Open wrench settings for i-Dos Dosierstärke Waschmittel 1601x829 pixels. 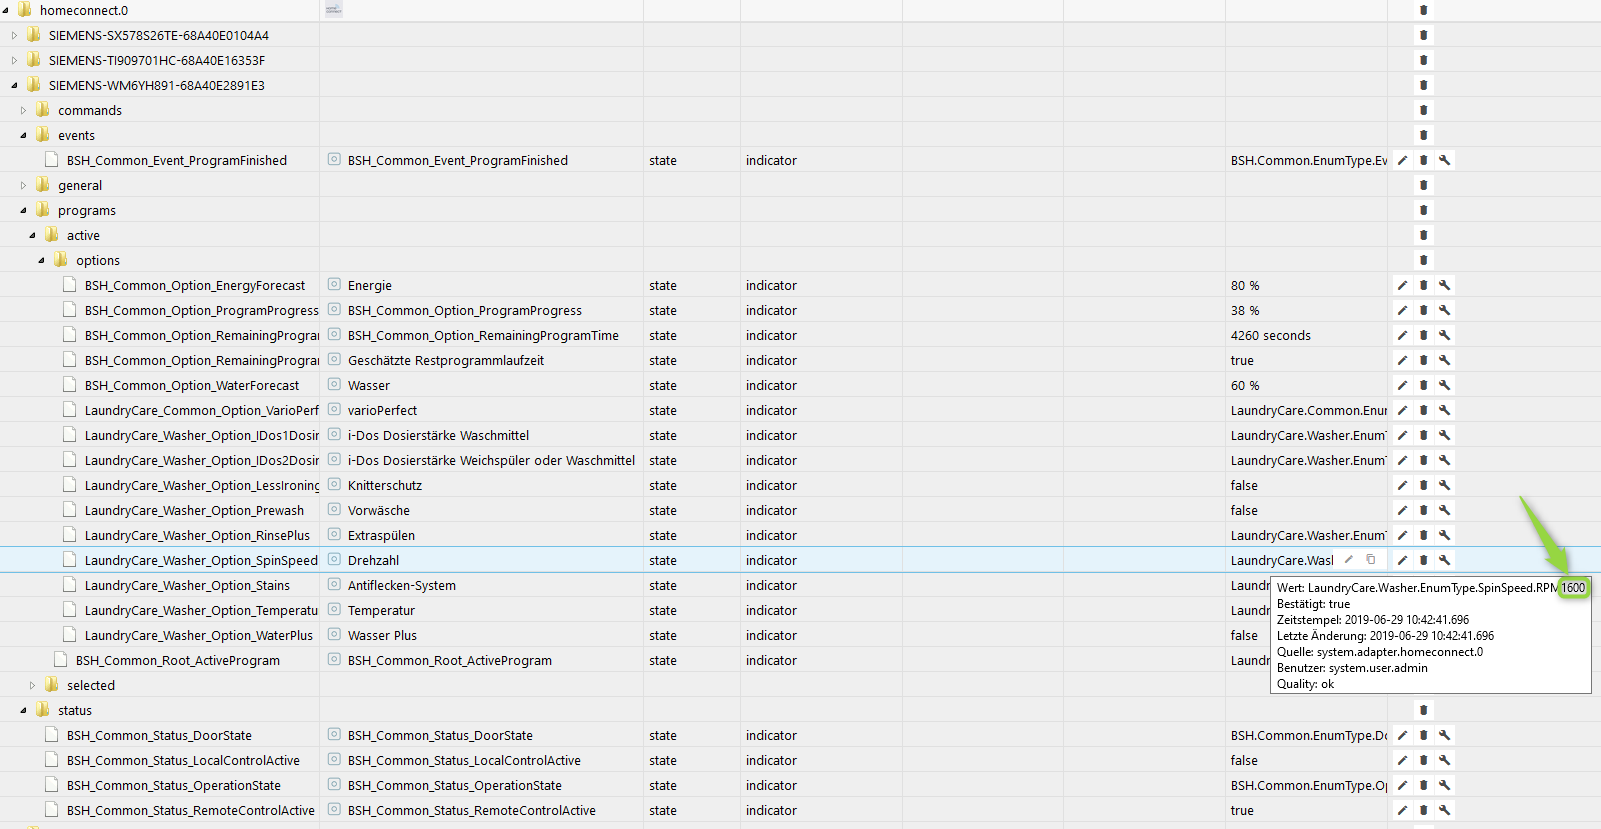[x=1445, y=435]
